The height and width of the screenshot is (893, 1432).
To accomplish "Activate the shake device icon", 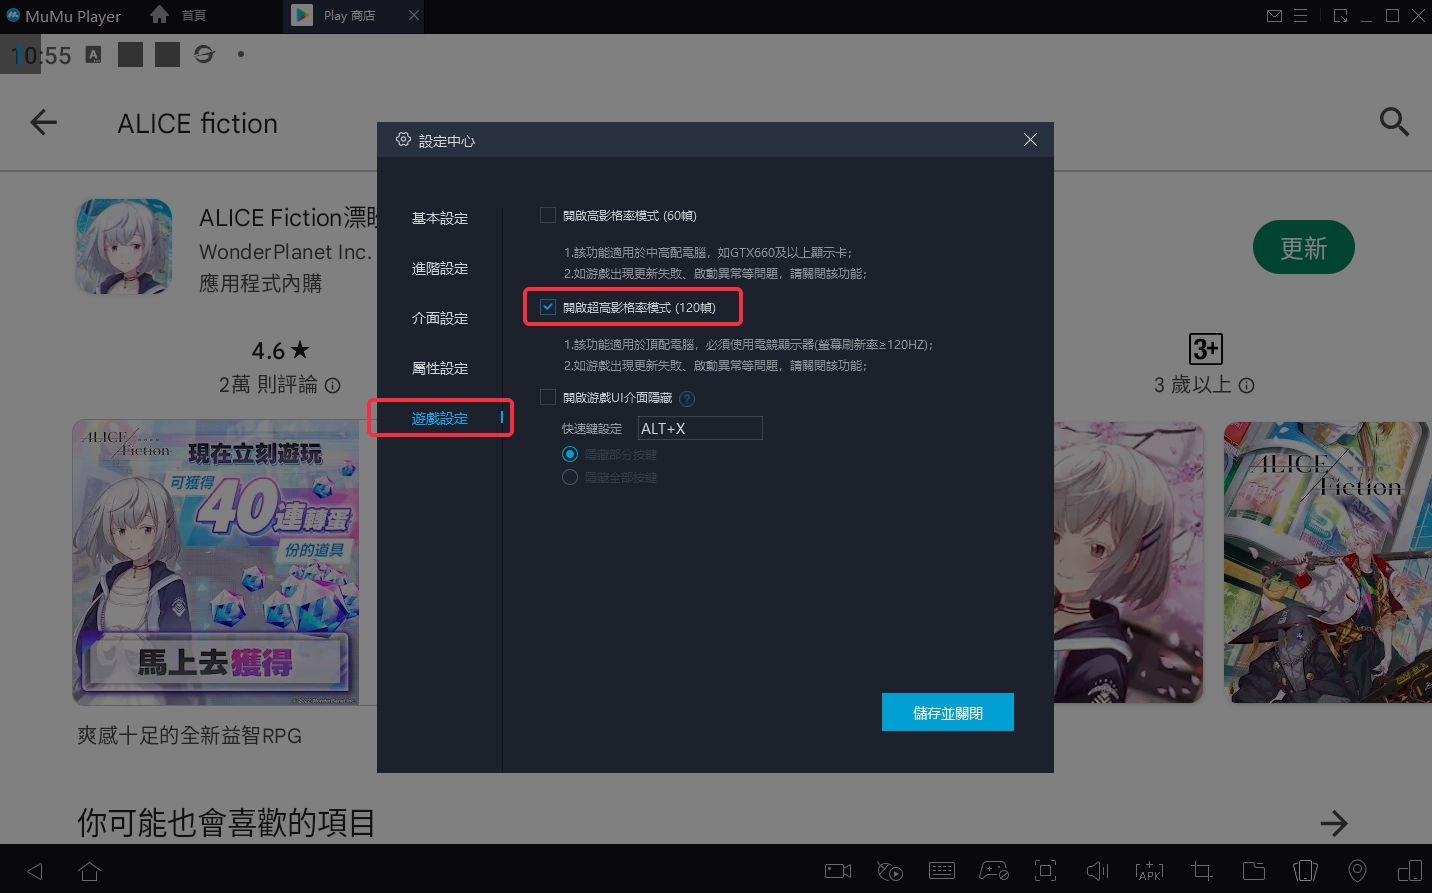I will pyautogui.click(x=1305, y=871).
